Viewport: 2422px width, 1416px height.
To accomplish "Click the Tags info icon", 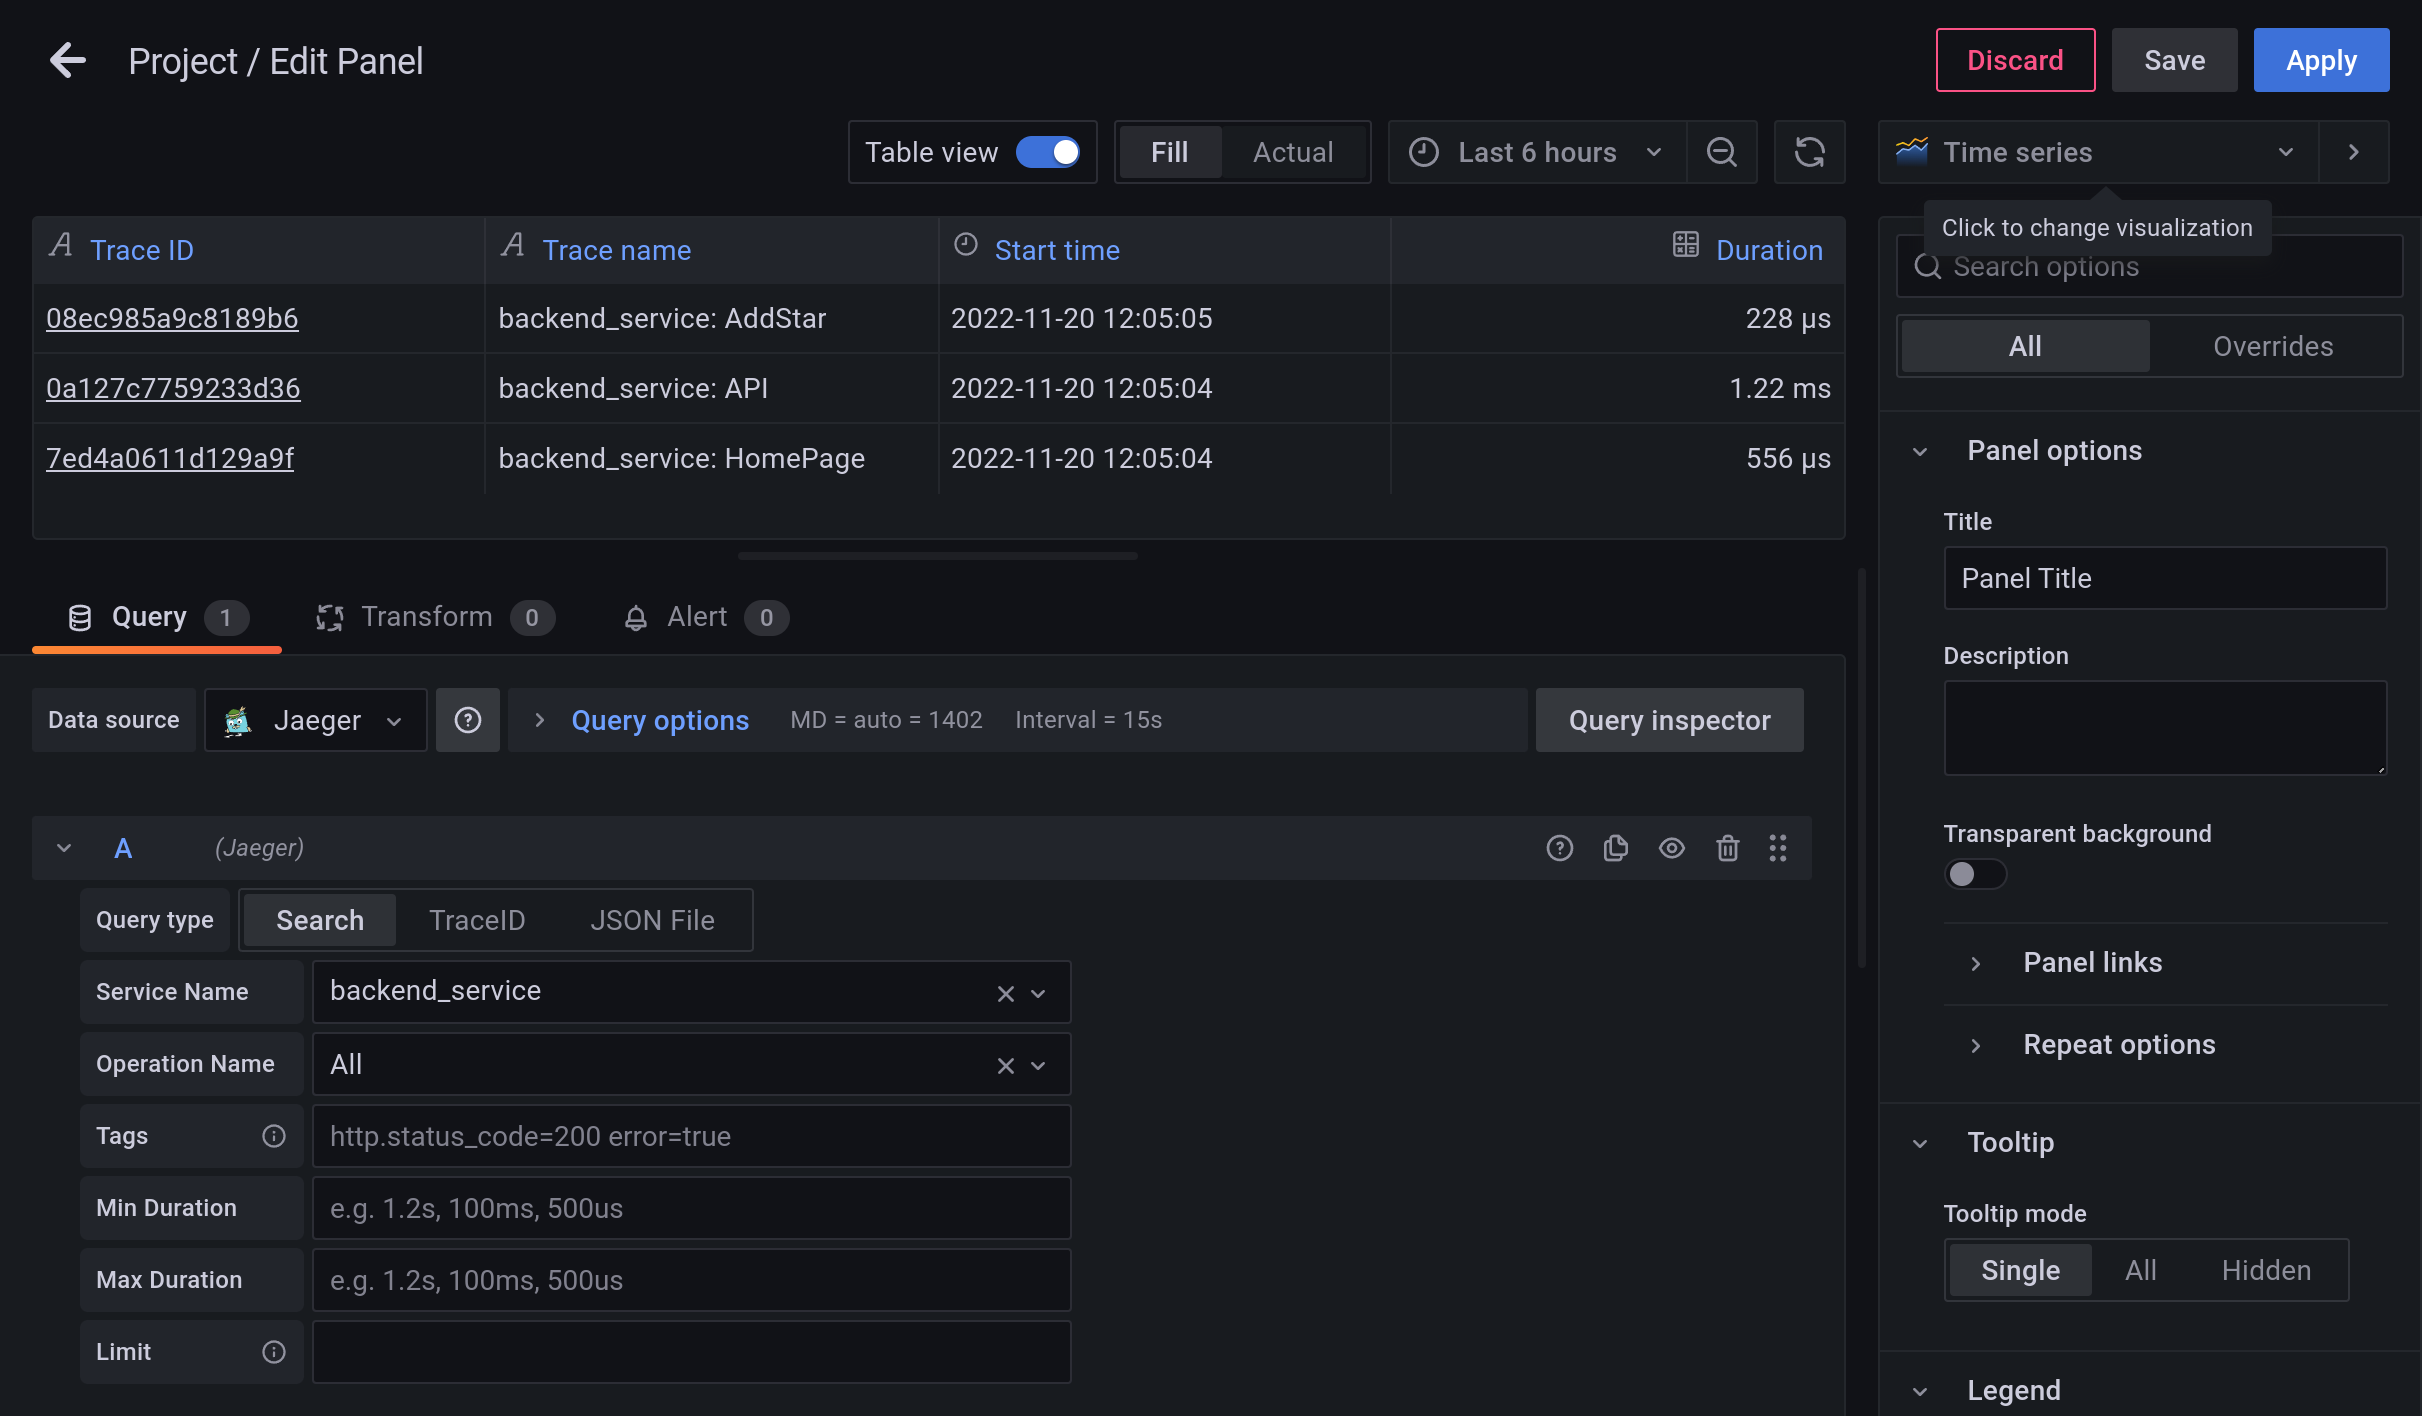I will pyautogui.click(x=273, y=1136).
